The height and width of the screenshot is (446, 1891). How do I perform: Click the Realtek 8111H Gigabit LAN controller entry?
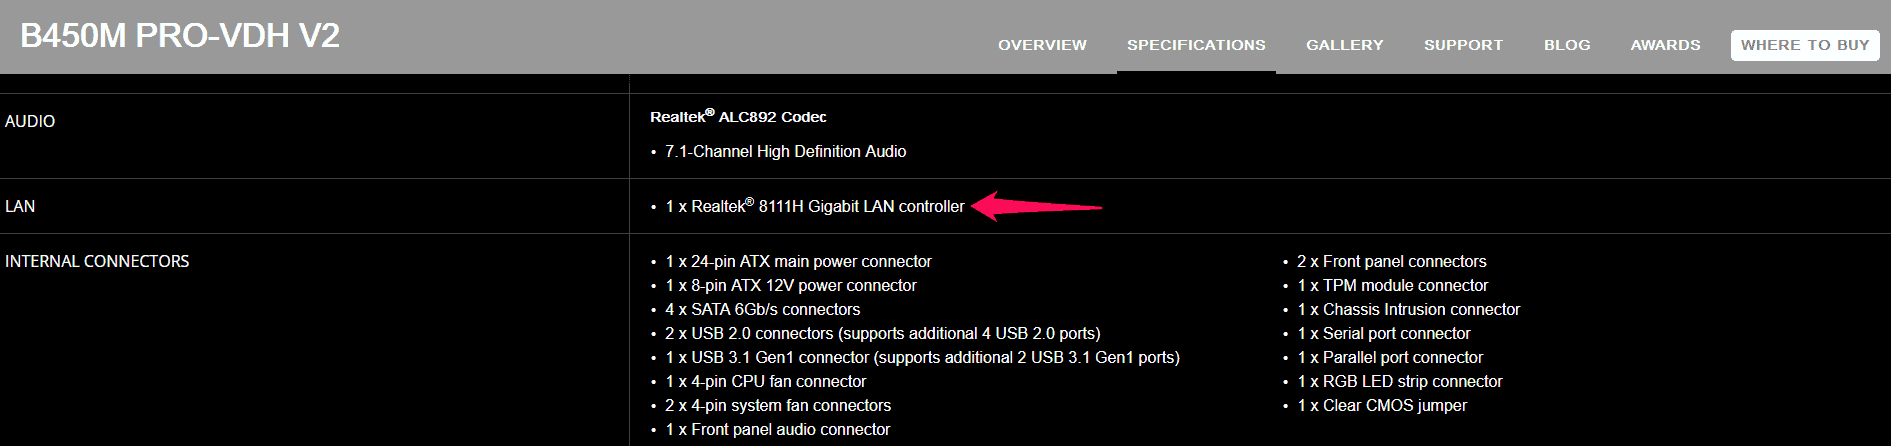(x=815, y=206)
